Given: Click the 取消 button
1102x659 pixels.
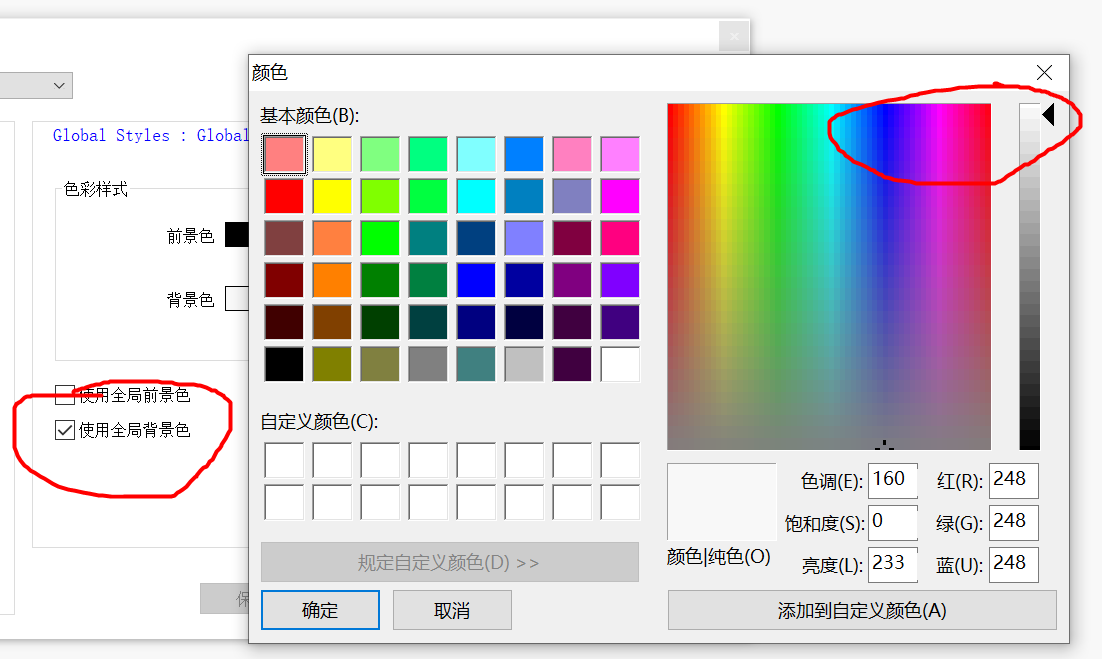Looking at the screenshot, I should [452, 610].
